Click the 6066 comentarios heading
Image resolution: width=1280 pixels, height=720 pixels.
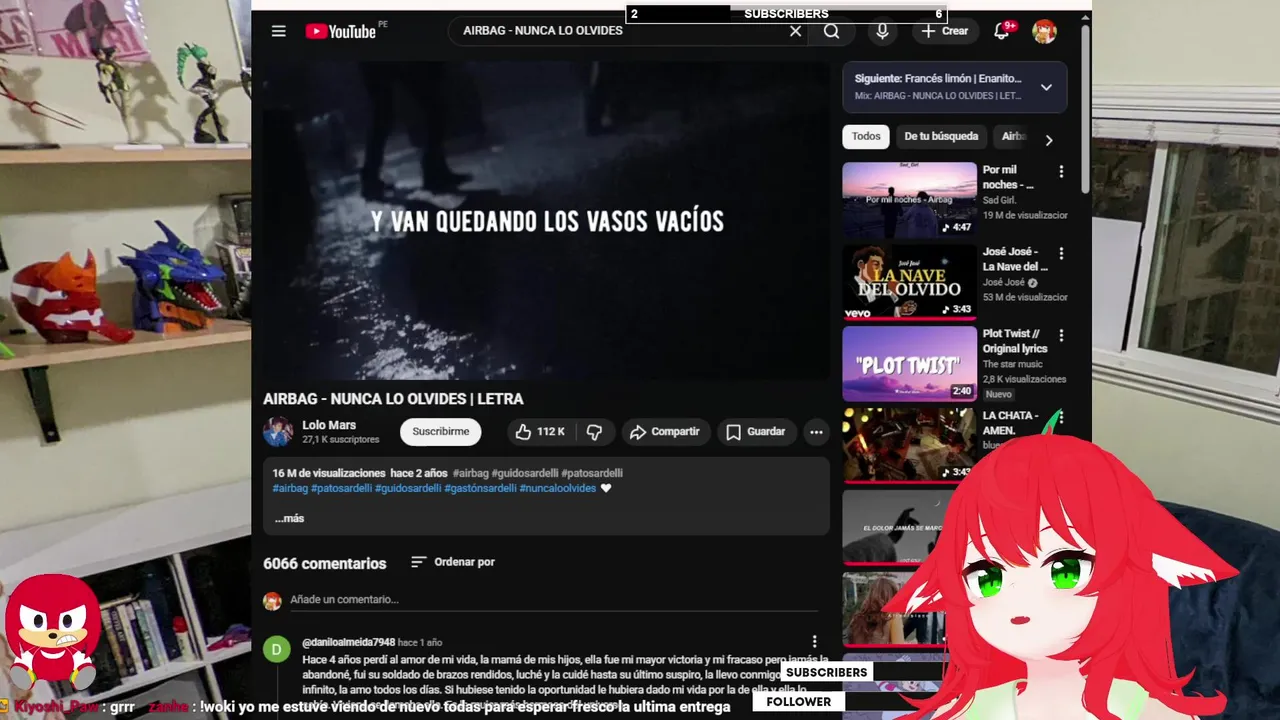click(324, 564)
